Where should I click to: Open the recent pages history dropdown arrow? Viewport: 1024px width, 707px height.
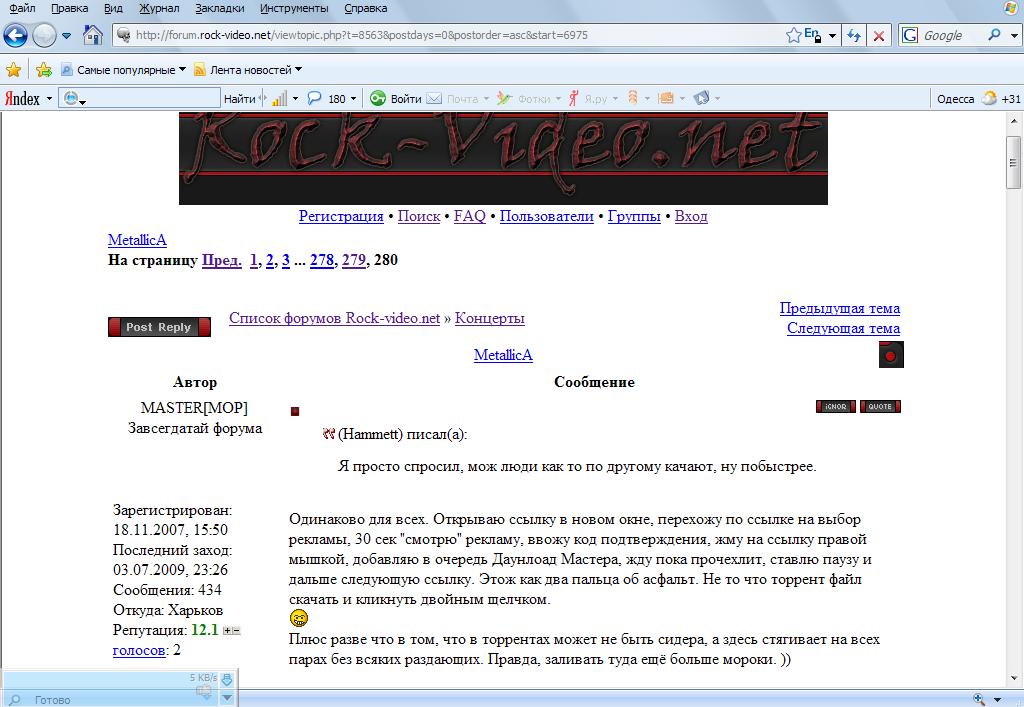[x=67, y=36]
